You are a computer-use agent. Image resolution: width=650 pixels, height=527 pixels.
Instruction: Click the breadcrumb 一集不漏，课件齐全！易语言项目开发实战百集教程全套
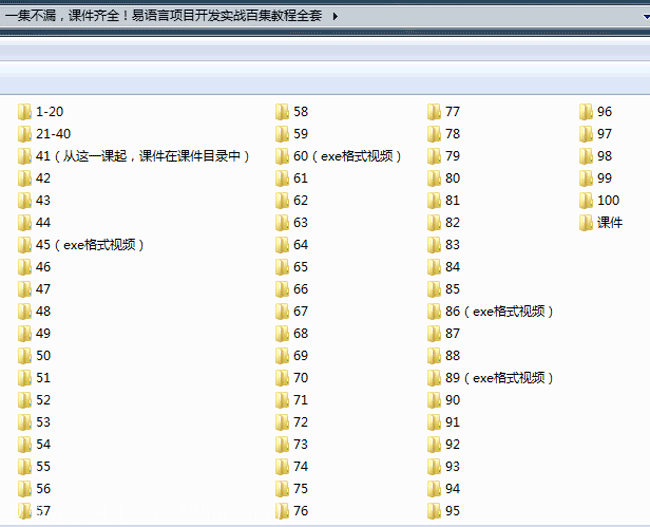[x=164, y=16]
